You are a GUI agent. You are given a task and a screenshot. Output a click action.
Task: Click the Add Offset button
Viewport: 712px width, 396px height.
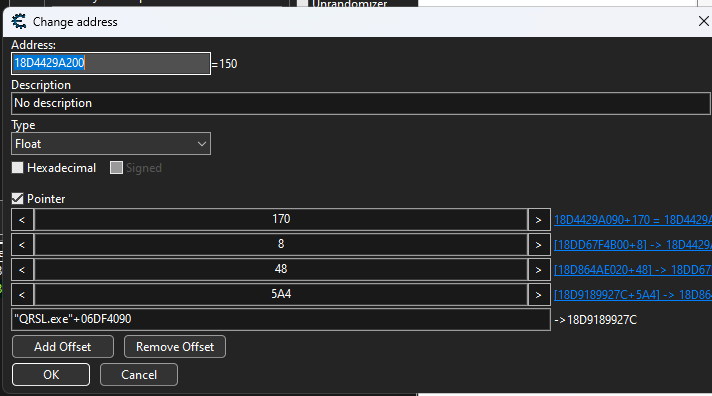click(63, 346)
